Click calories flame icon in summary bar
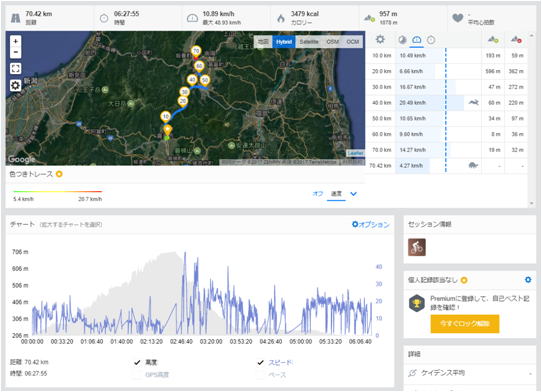Viewport: 542px width, 392px height. click(x=281, y=18)
